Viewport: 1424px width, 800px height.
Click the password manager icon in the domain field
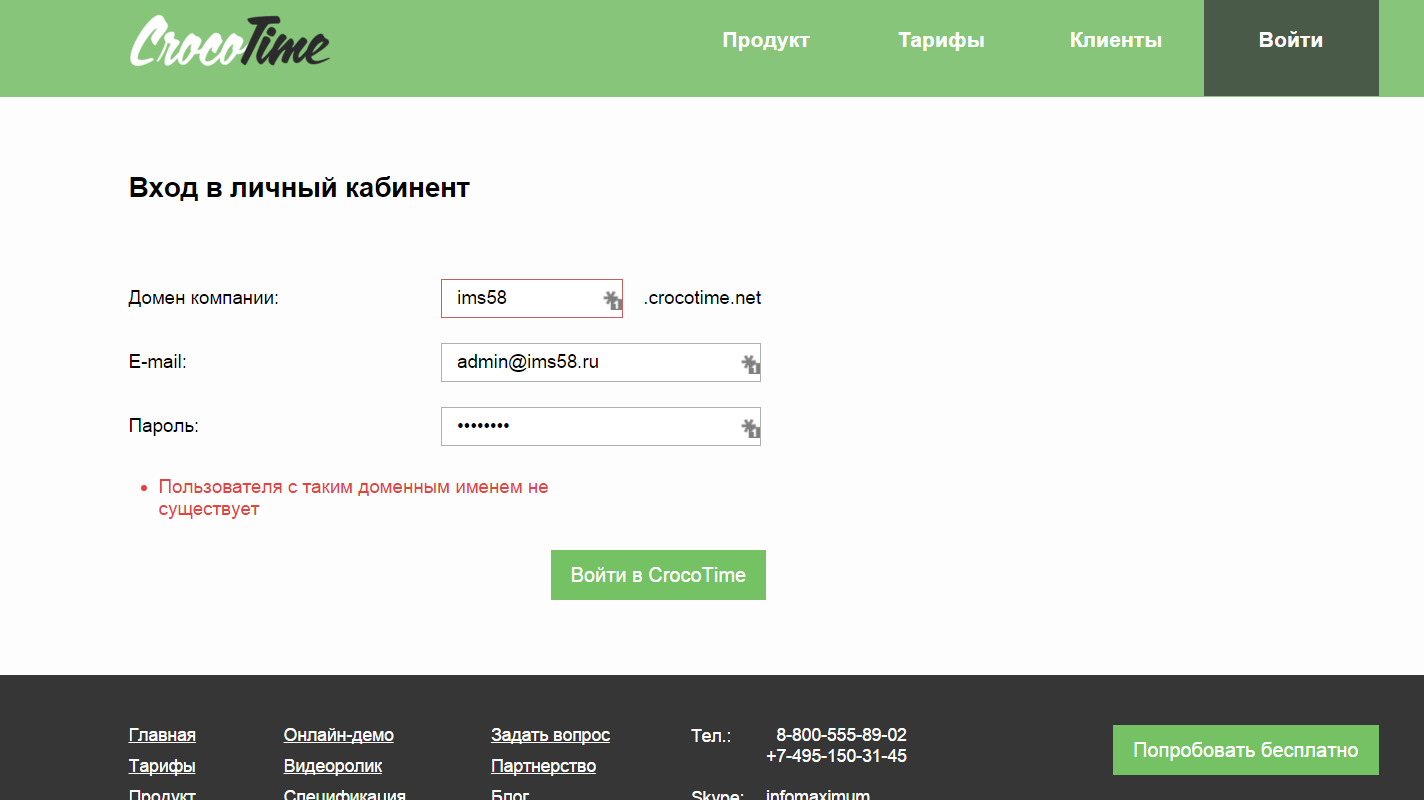coord(613,300)
